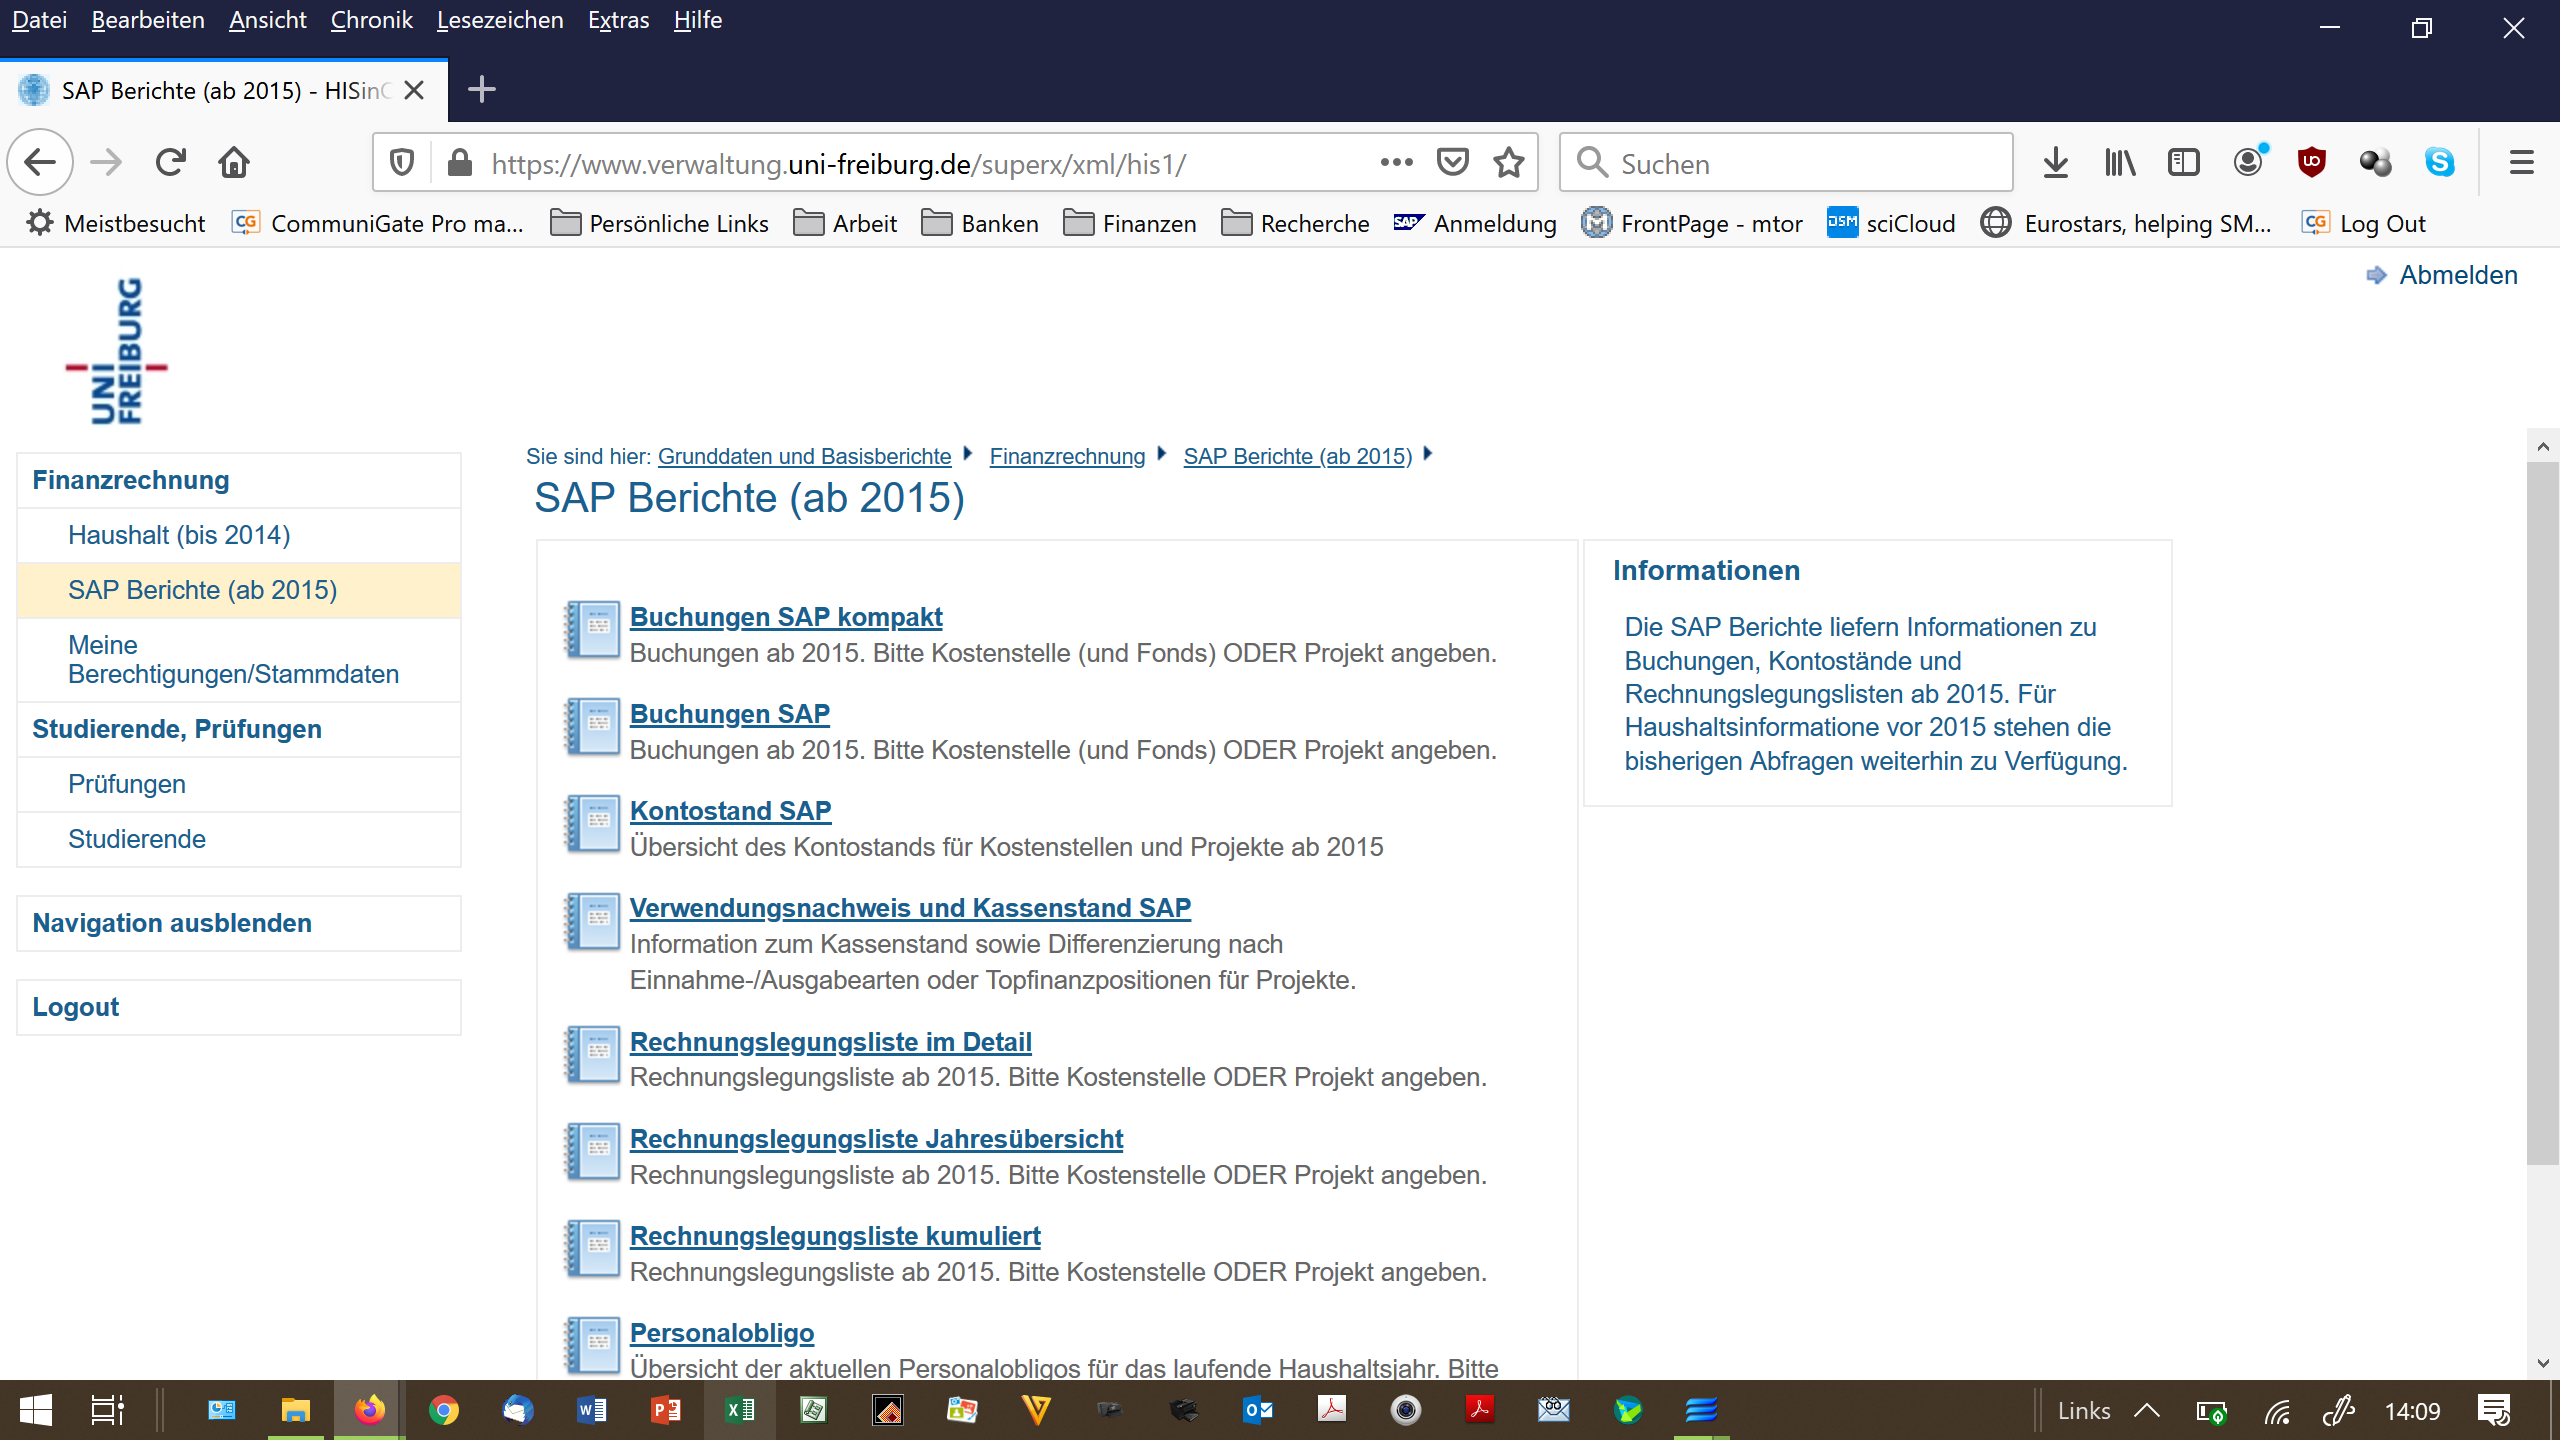Open Chrome from the taskbar
The height and width of the screenshot is (1440, 2560).
[x=443, y=1411]
